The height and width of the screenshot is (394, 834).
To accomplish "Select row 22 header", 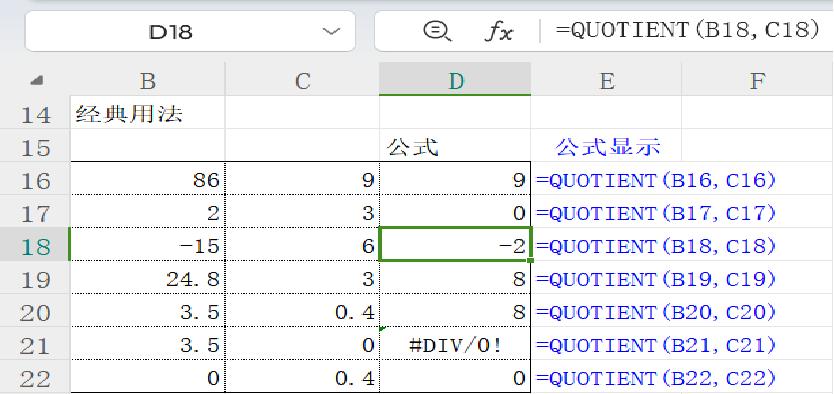I will pyautogui.click(x=35, y=376).
